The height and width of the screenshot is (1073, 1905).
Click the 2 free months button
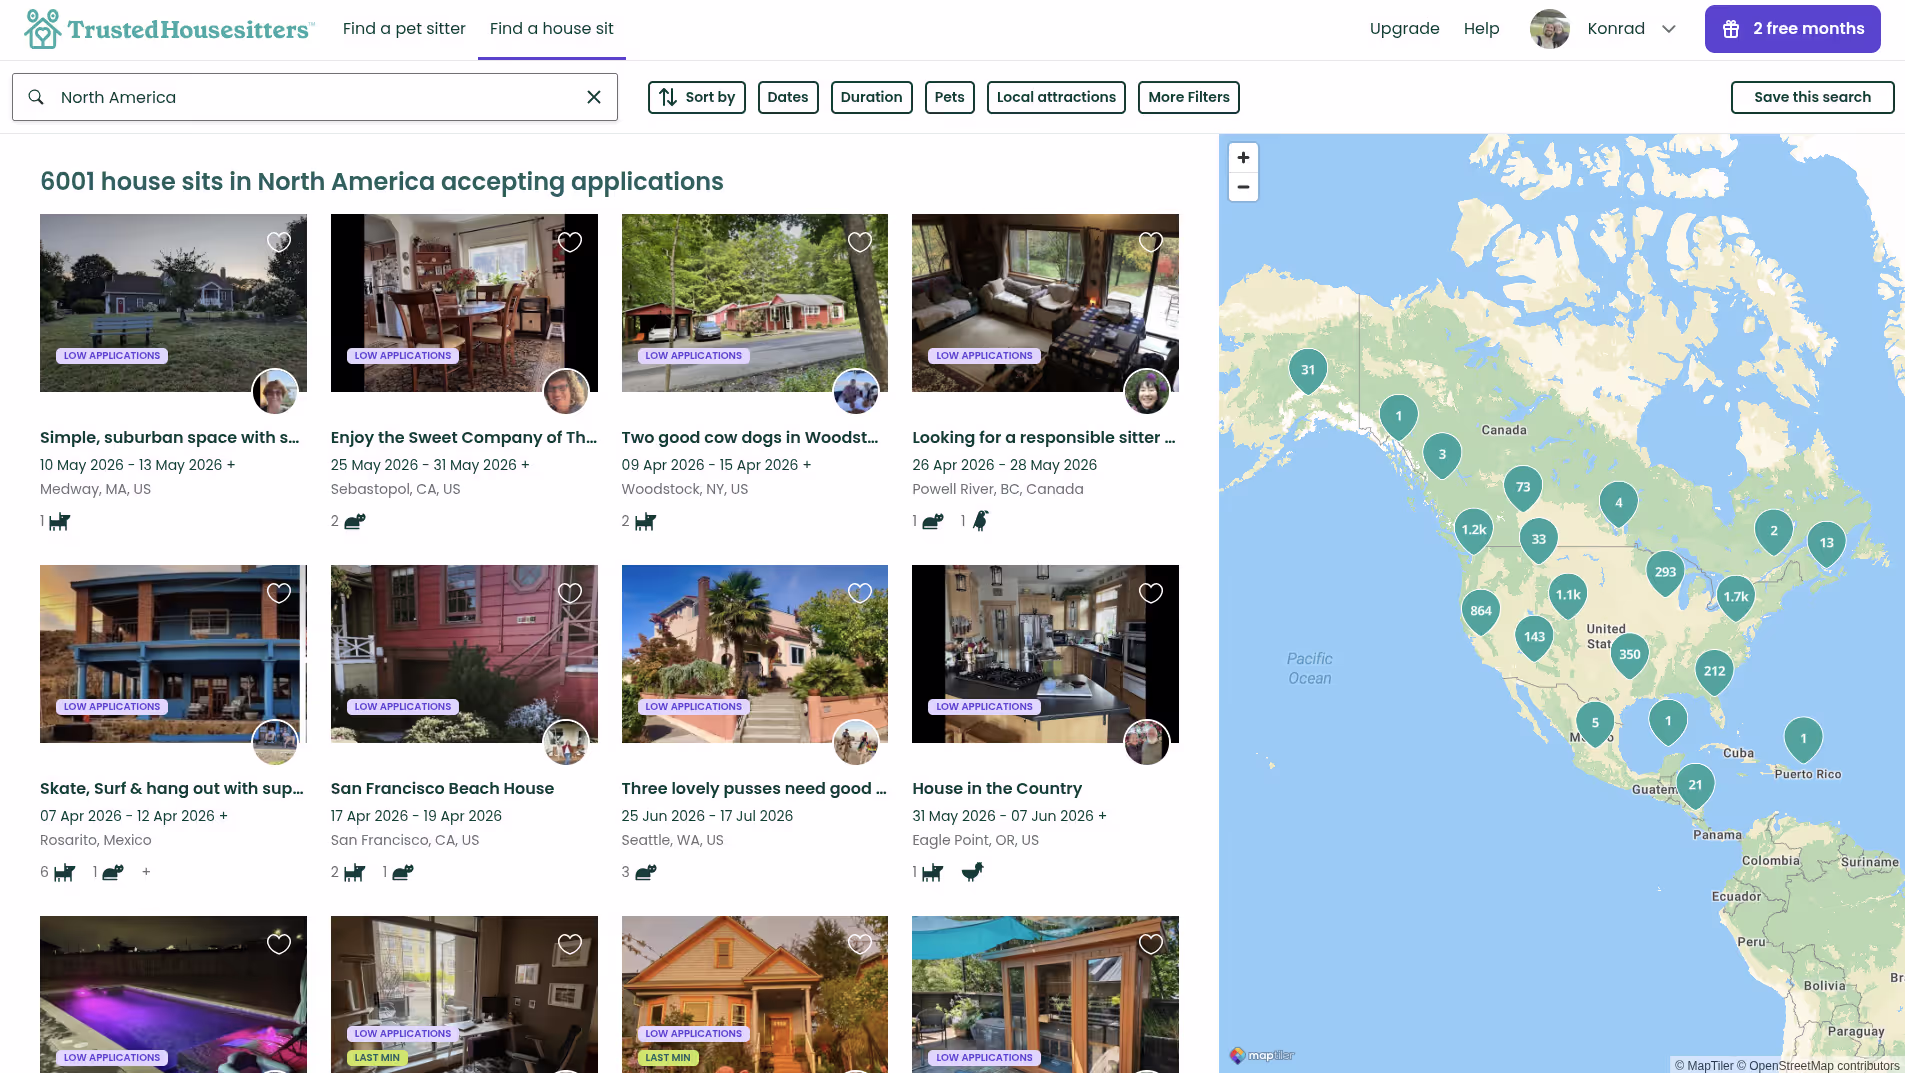1793,29
